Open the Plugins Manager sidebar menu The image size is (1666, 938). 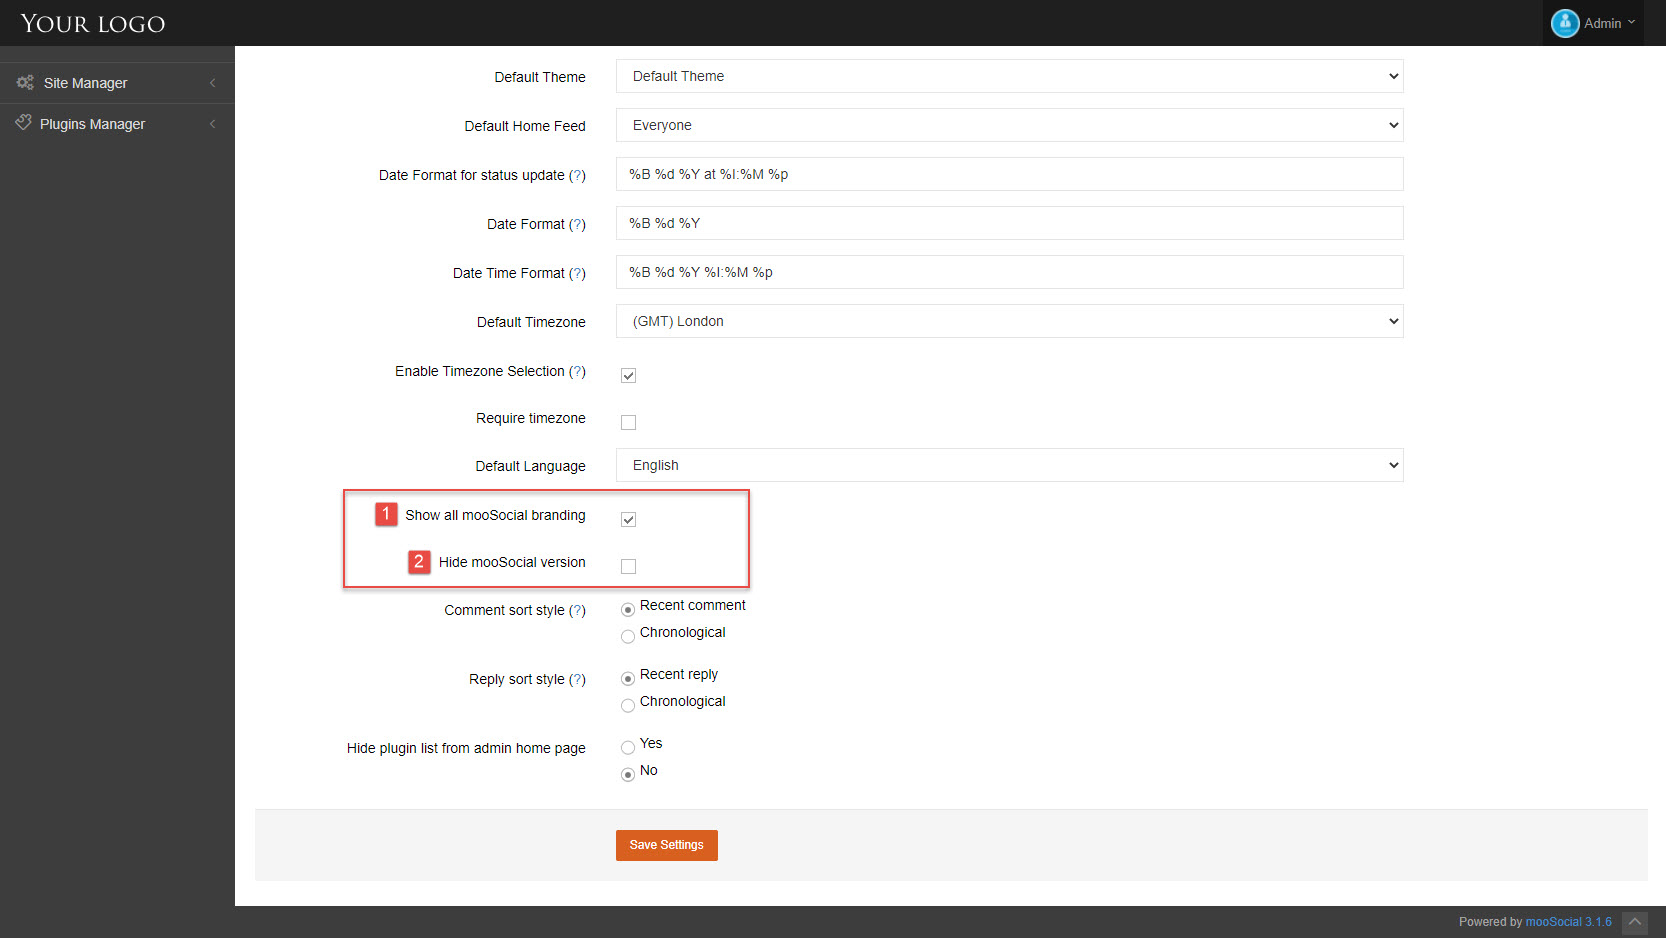[117, 124]
